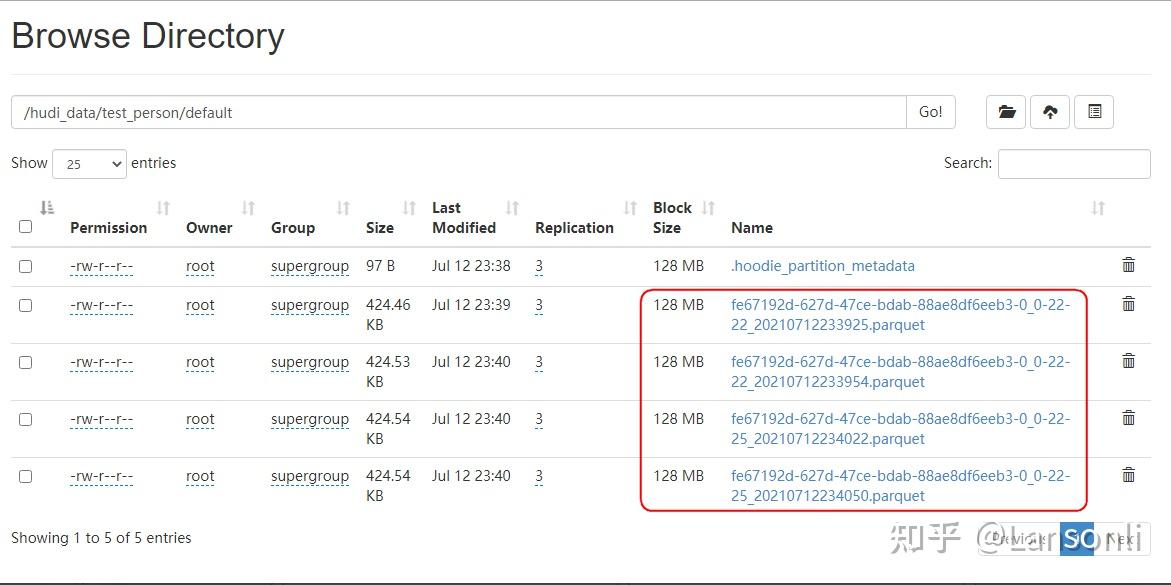1171x585 pixels.
Task: Check the box for the 20210712234050.parquet row
Action: click(x=25, y=476)
